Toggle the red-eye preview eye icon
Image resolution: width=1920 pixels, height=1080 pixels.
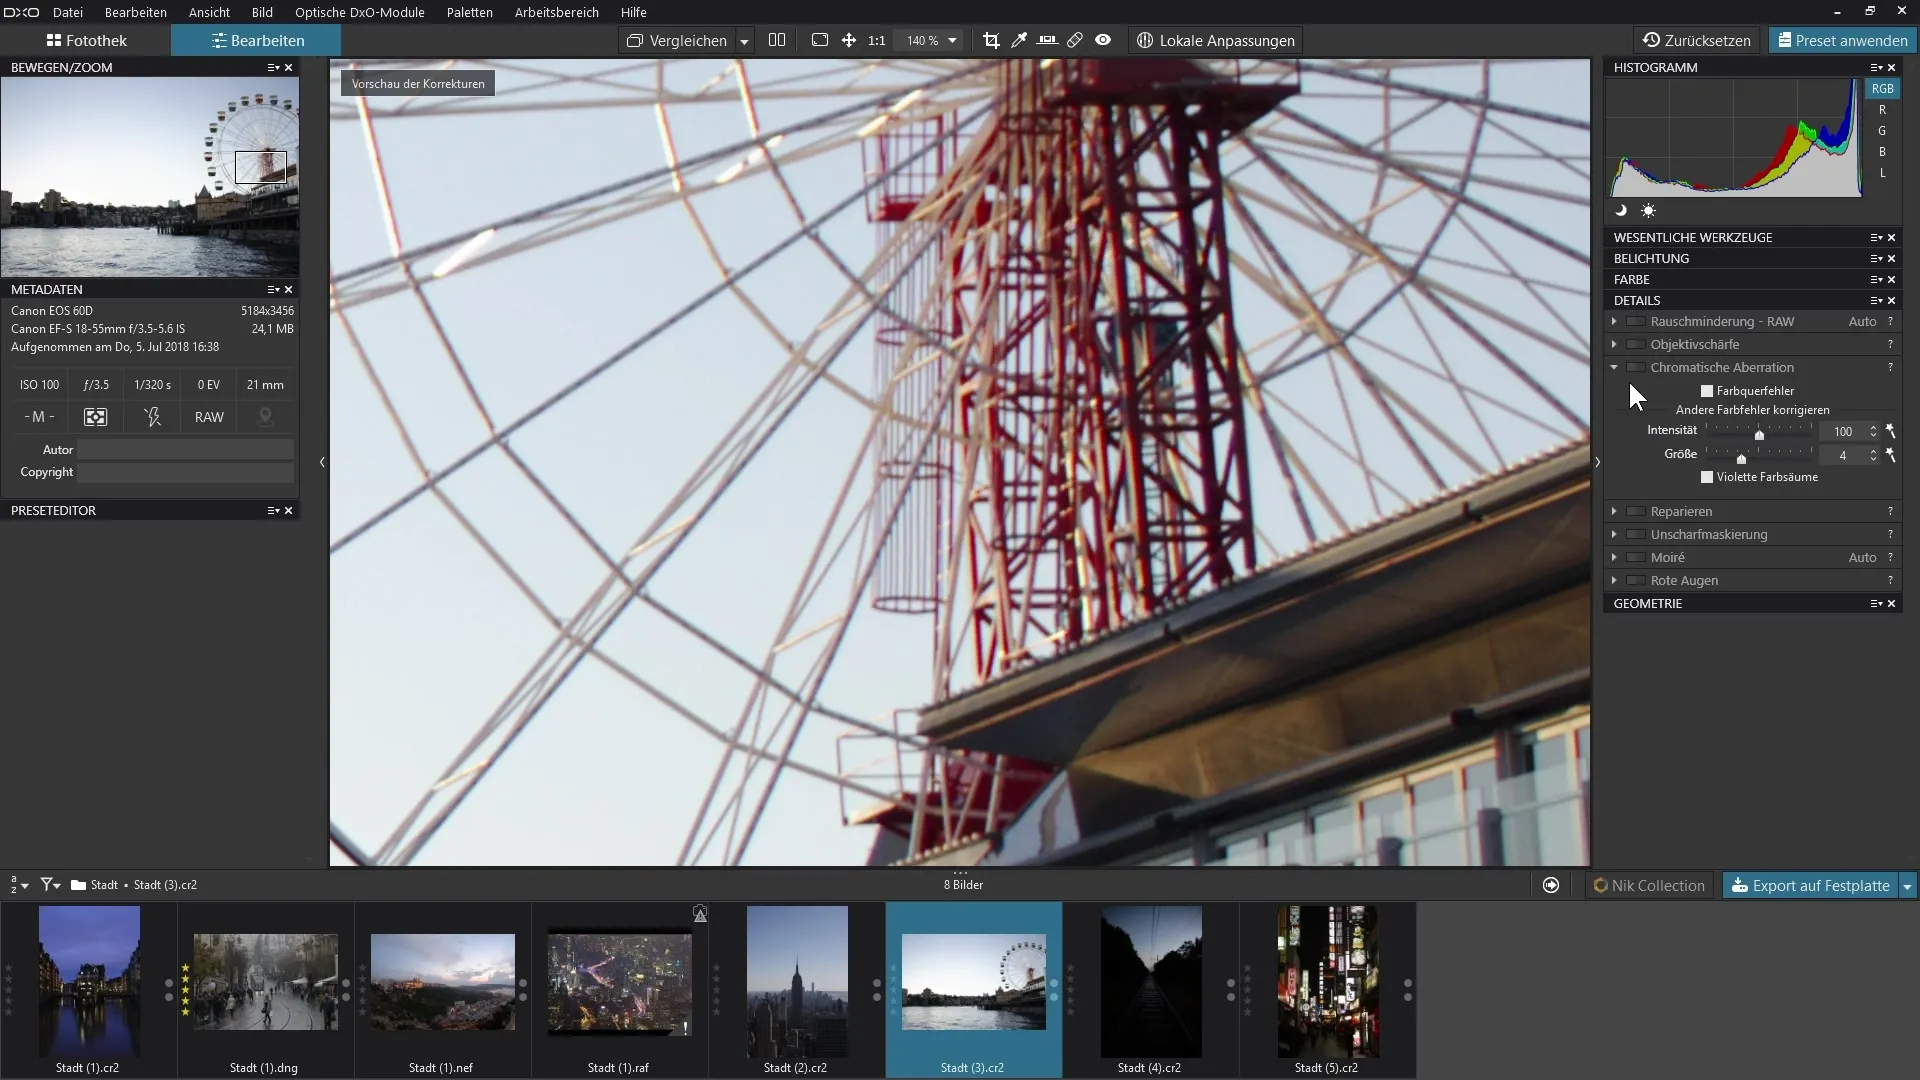(1103, 40)
